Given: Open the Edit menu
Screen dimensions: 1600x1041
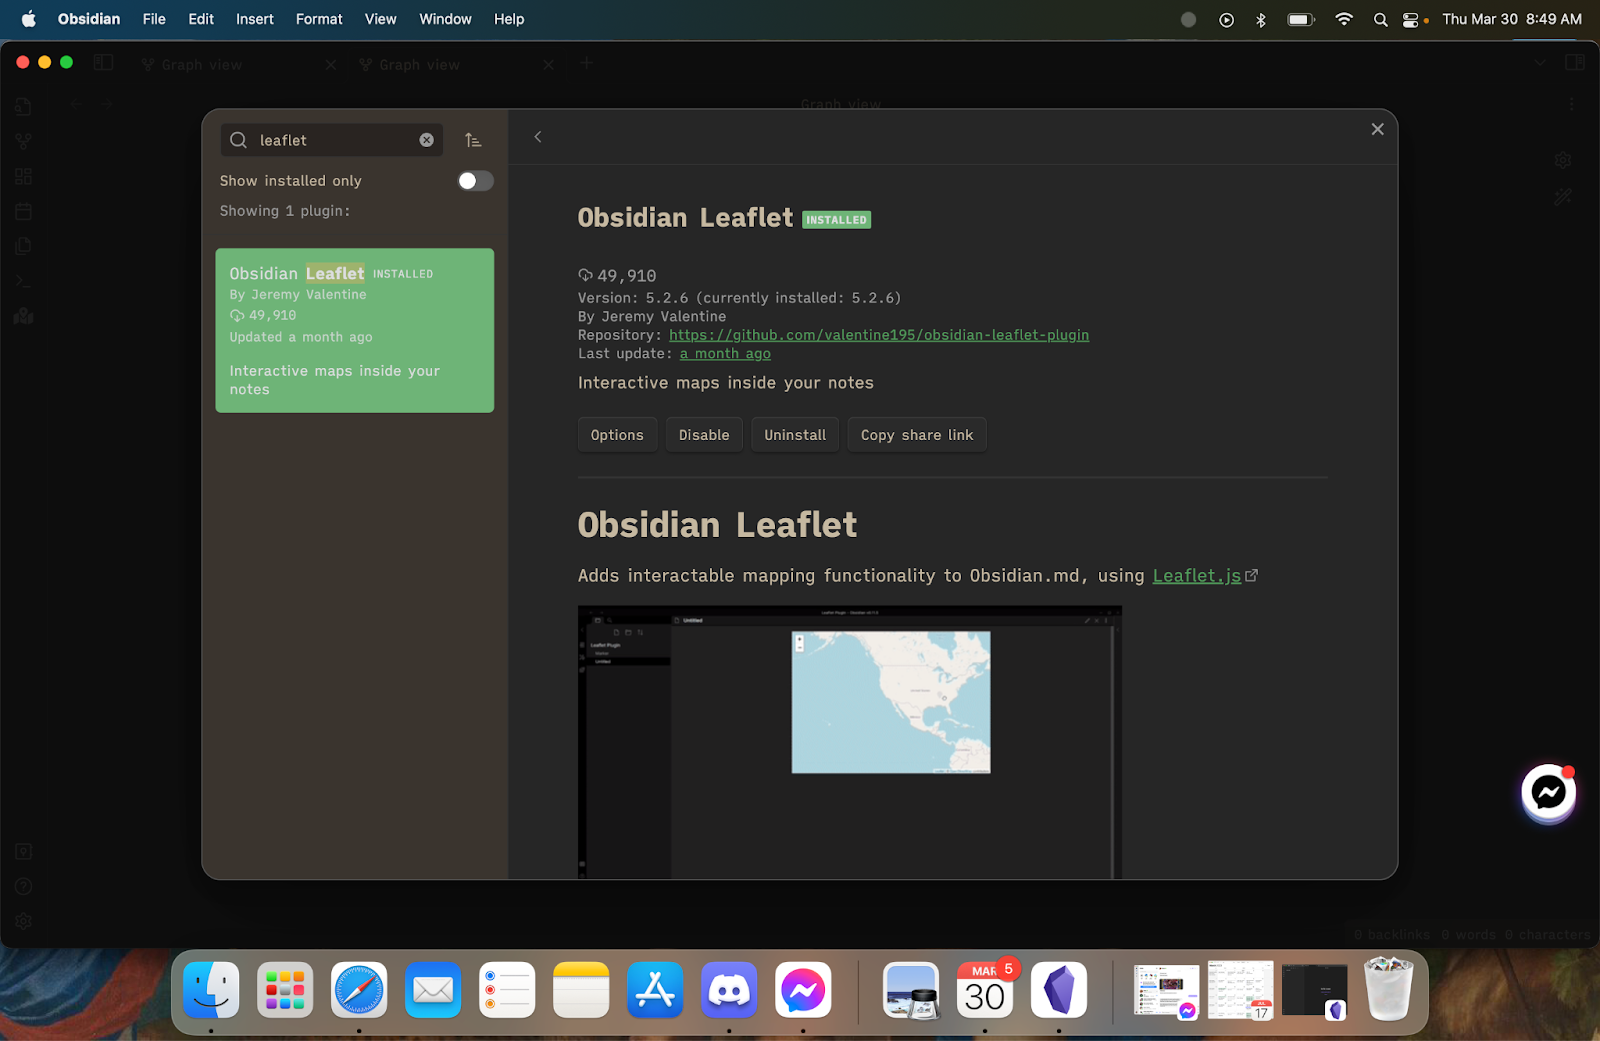Looking at the screenshot, I should [201, 19].
